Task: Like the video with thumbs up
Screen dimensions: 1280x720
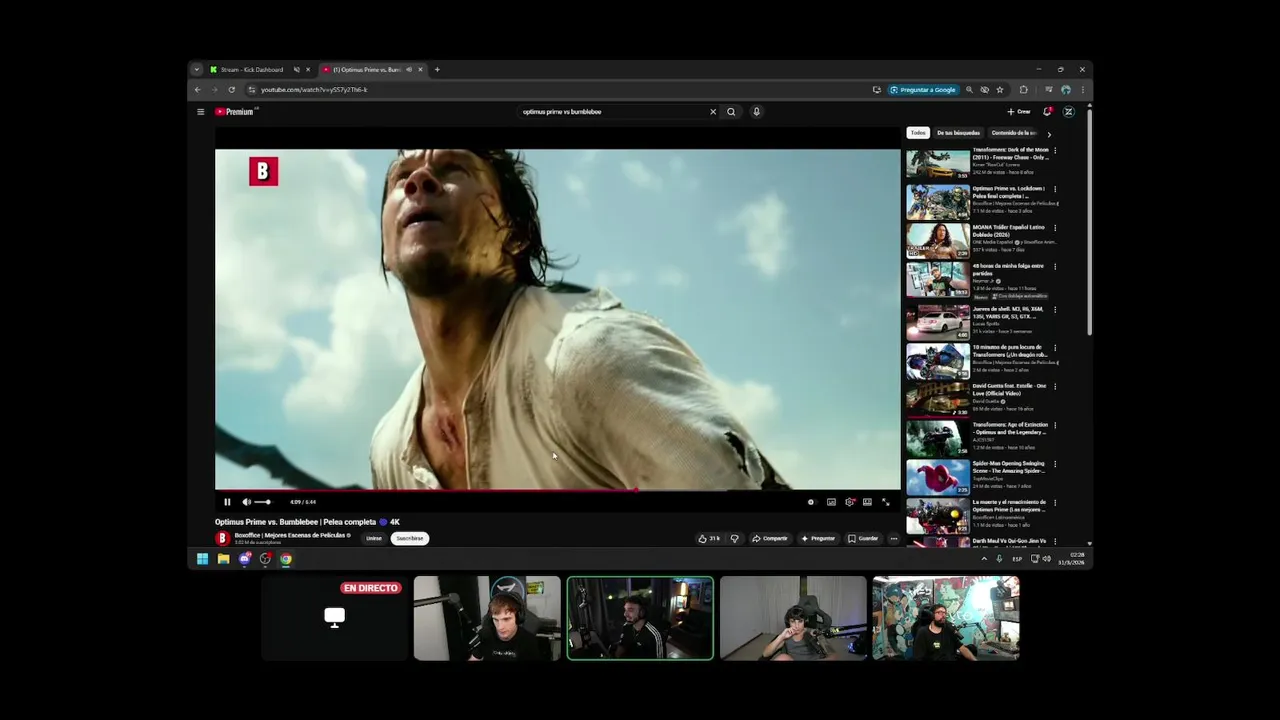Action: coord(709,538)
